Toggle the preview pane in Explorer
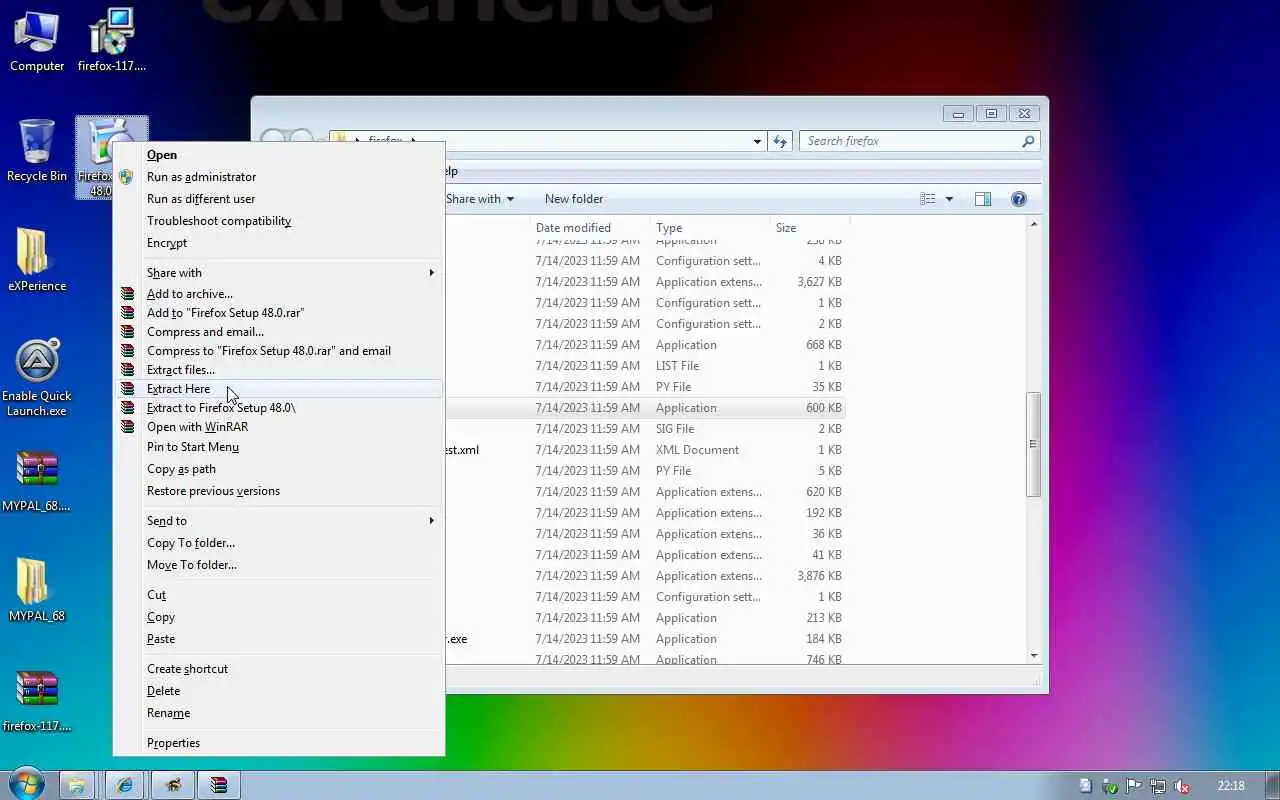The image size is (1280, 800). (x=983, y=199)
